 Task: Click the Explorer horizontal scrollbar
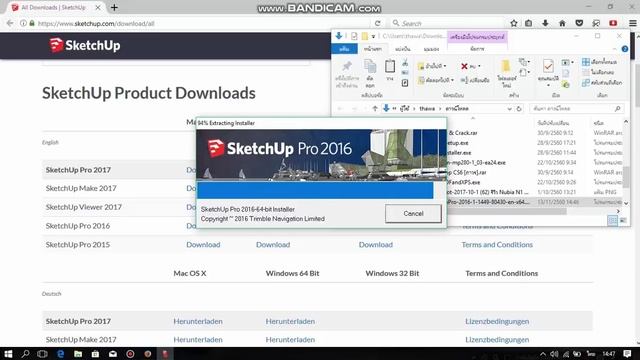[507, 211]
